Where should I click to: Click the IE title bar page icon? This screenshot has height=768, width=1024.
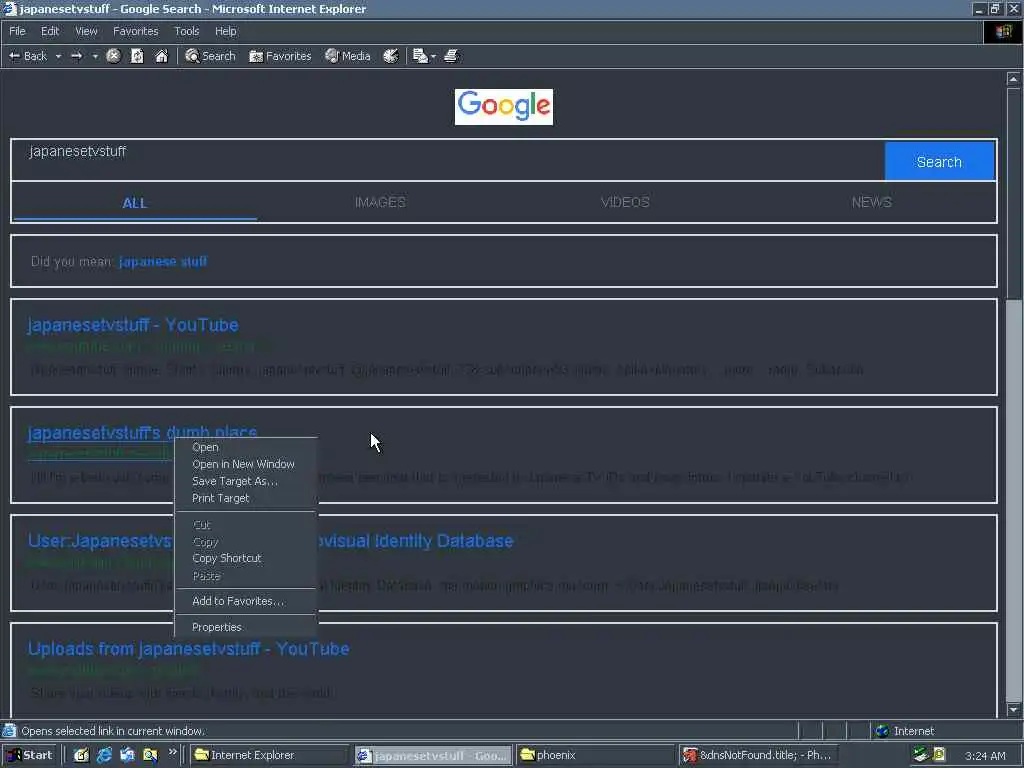[x=10, y=8]
